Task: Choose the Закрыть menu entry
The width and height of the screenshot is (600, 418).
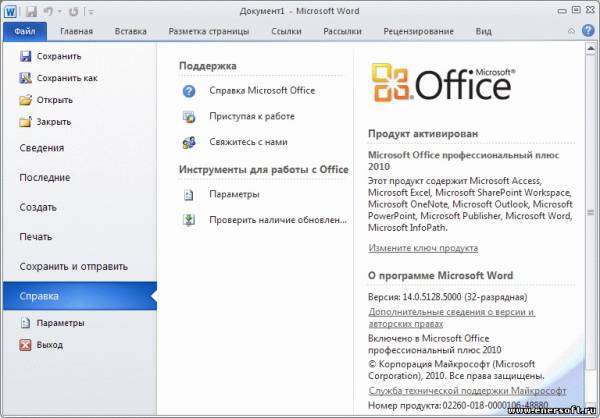Action: click(45, 122)
